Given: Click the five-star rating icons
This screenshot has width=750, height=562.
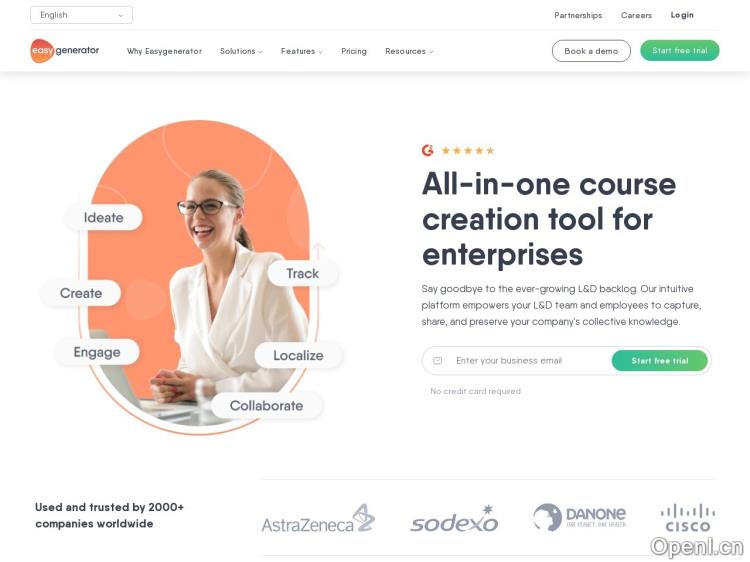Looking at the screenshot, I should click(x=468, y=151).
